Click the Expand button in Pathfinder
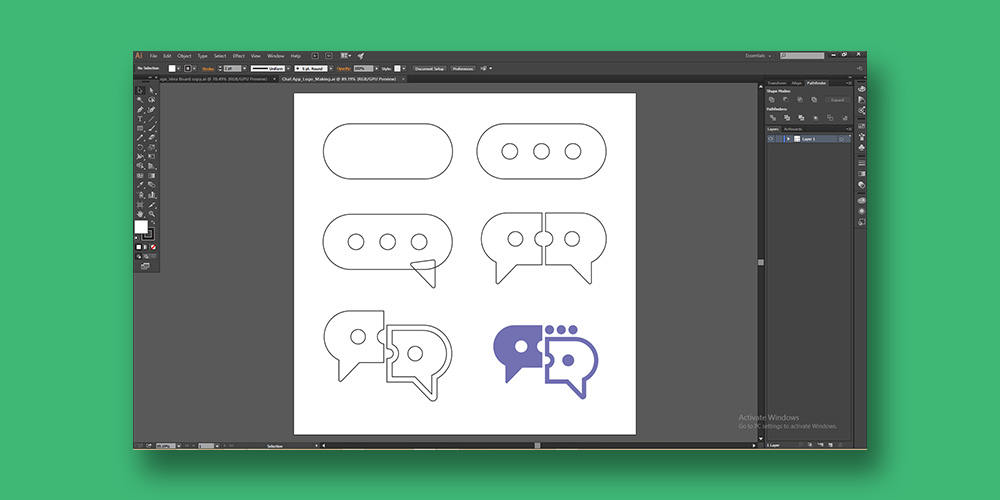The height and width of the screenshot is (500, 1000). pos(837,100)
